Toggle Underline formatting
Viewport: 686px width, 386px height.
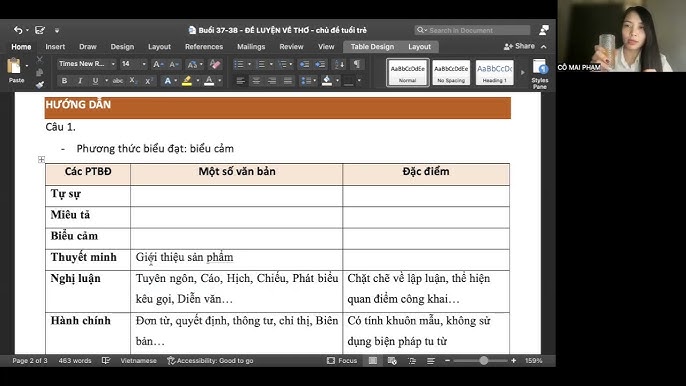coord(95,81)
